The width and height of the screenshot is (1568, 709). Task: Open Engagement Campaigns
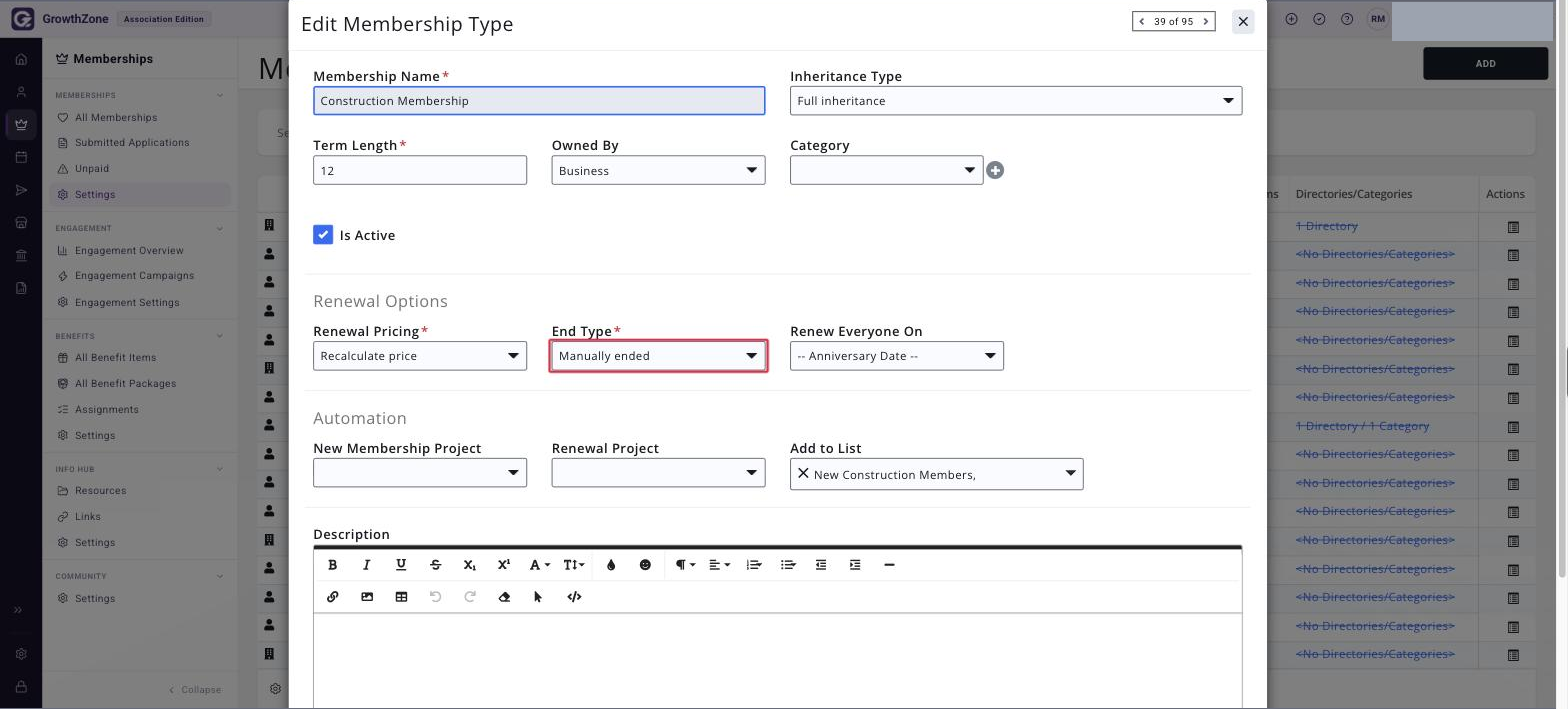tap(134, 276)
